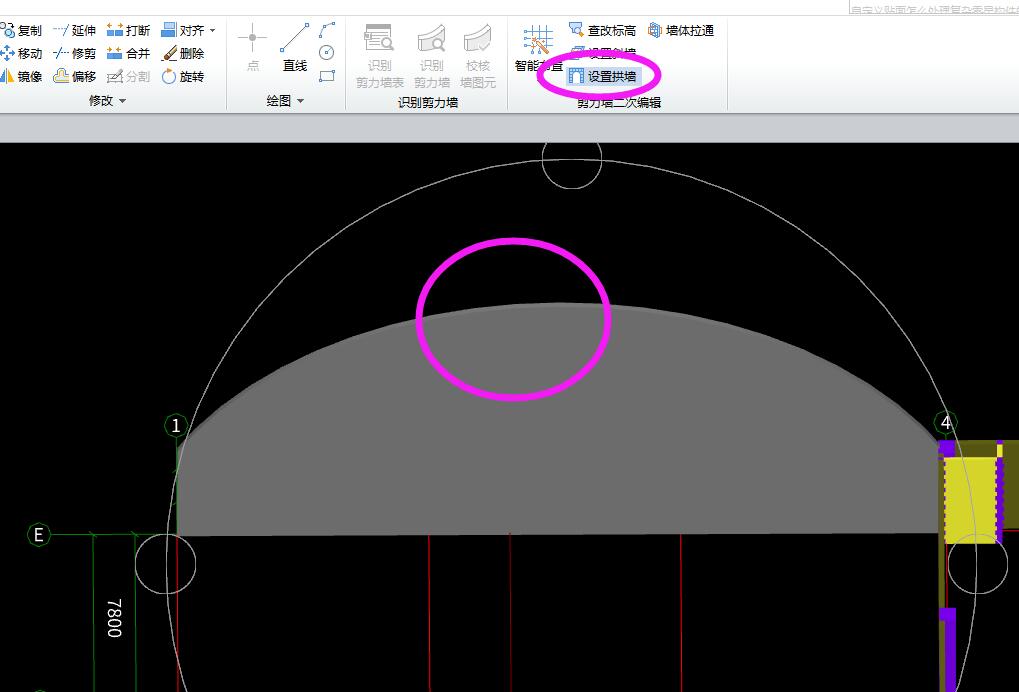Viewport: 1019px width, 692px height.
Task: Choose the 直线 (Line) draw tool
Action: tap(294, 47)
